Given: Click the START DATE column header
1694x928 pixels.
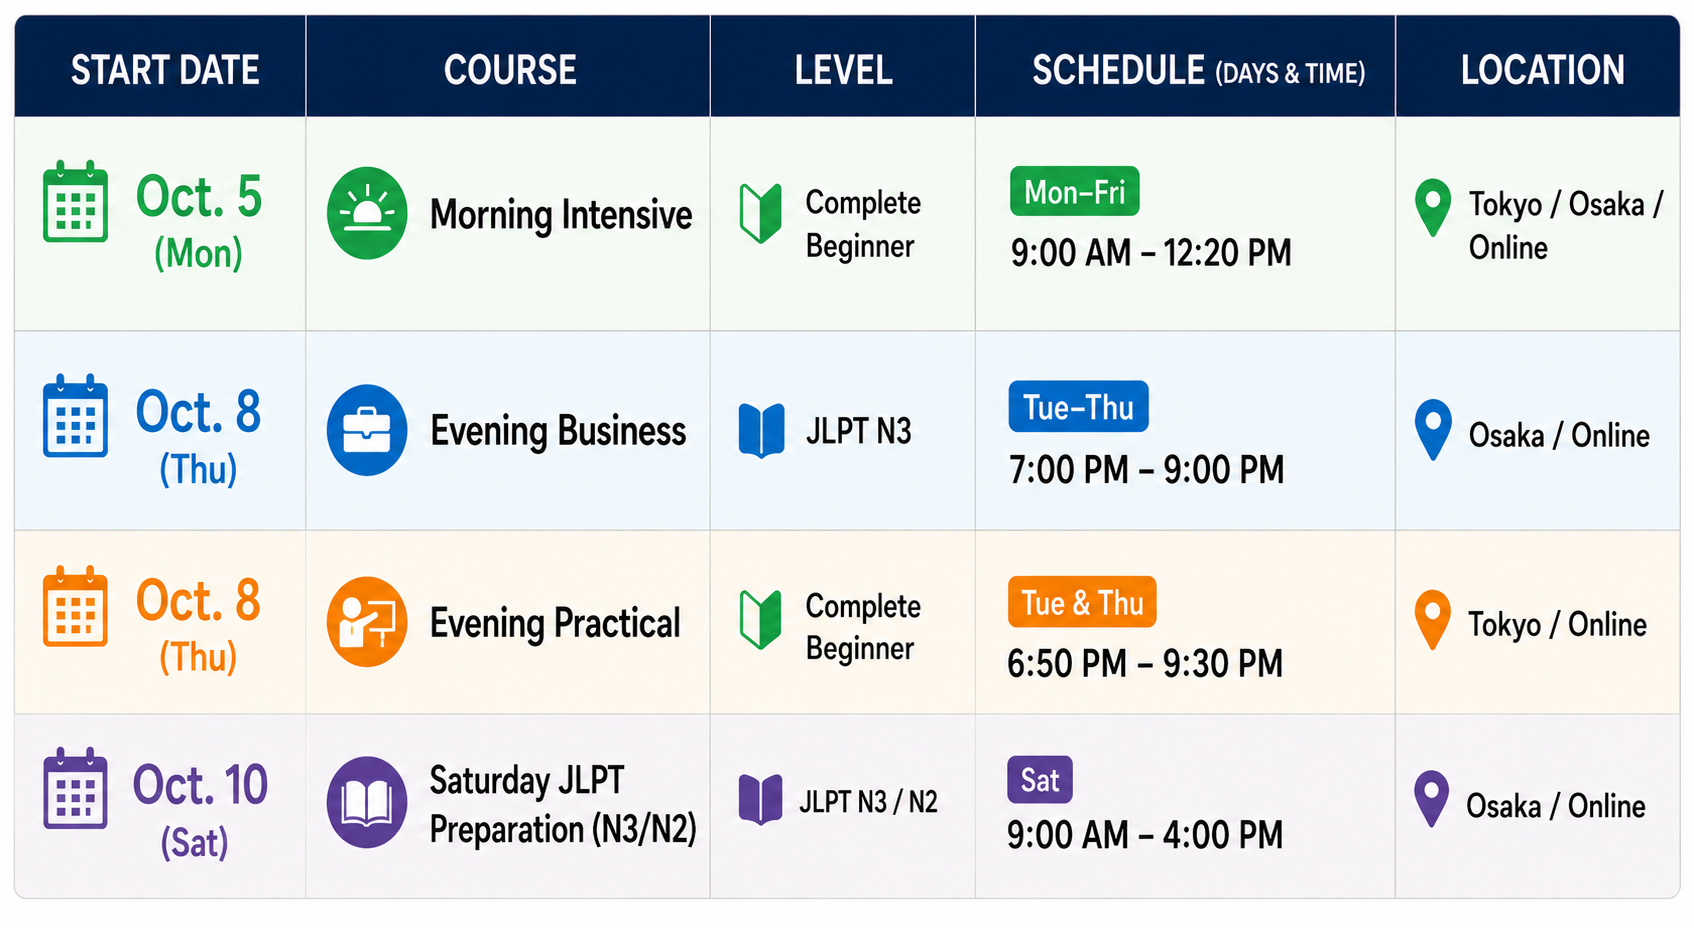Looking at the screenshot, I should coord(165,70).
